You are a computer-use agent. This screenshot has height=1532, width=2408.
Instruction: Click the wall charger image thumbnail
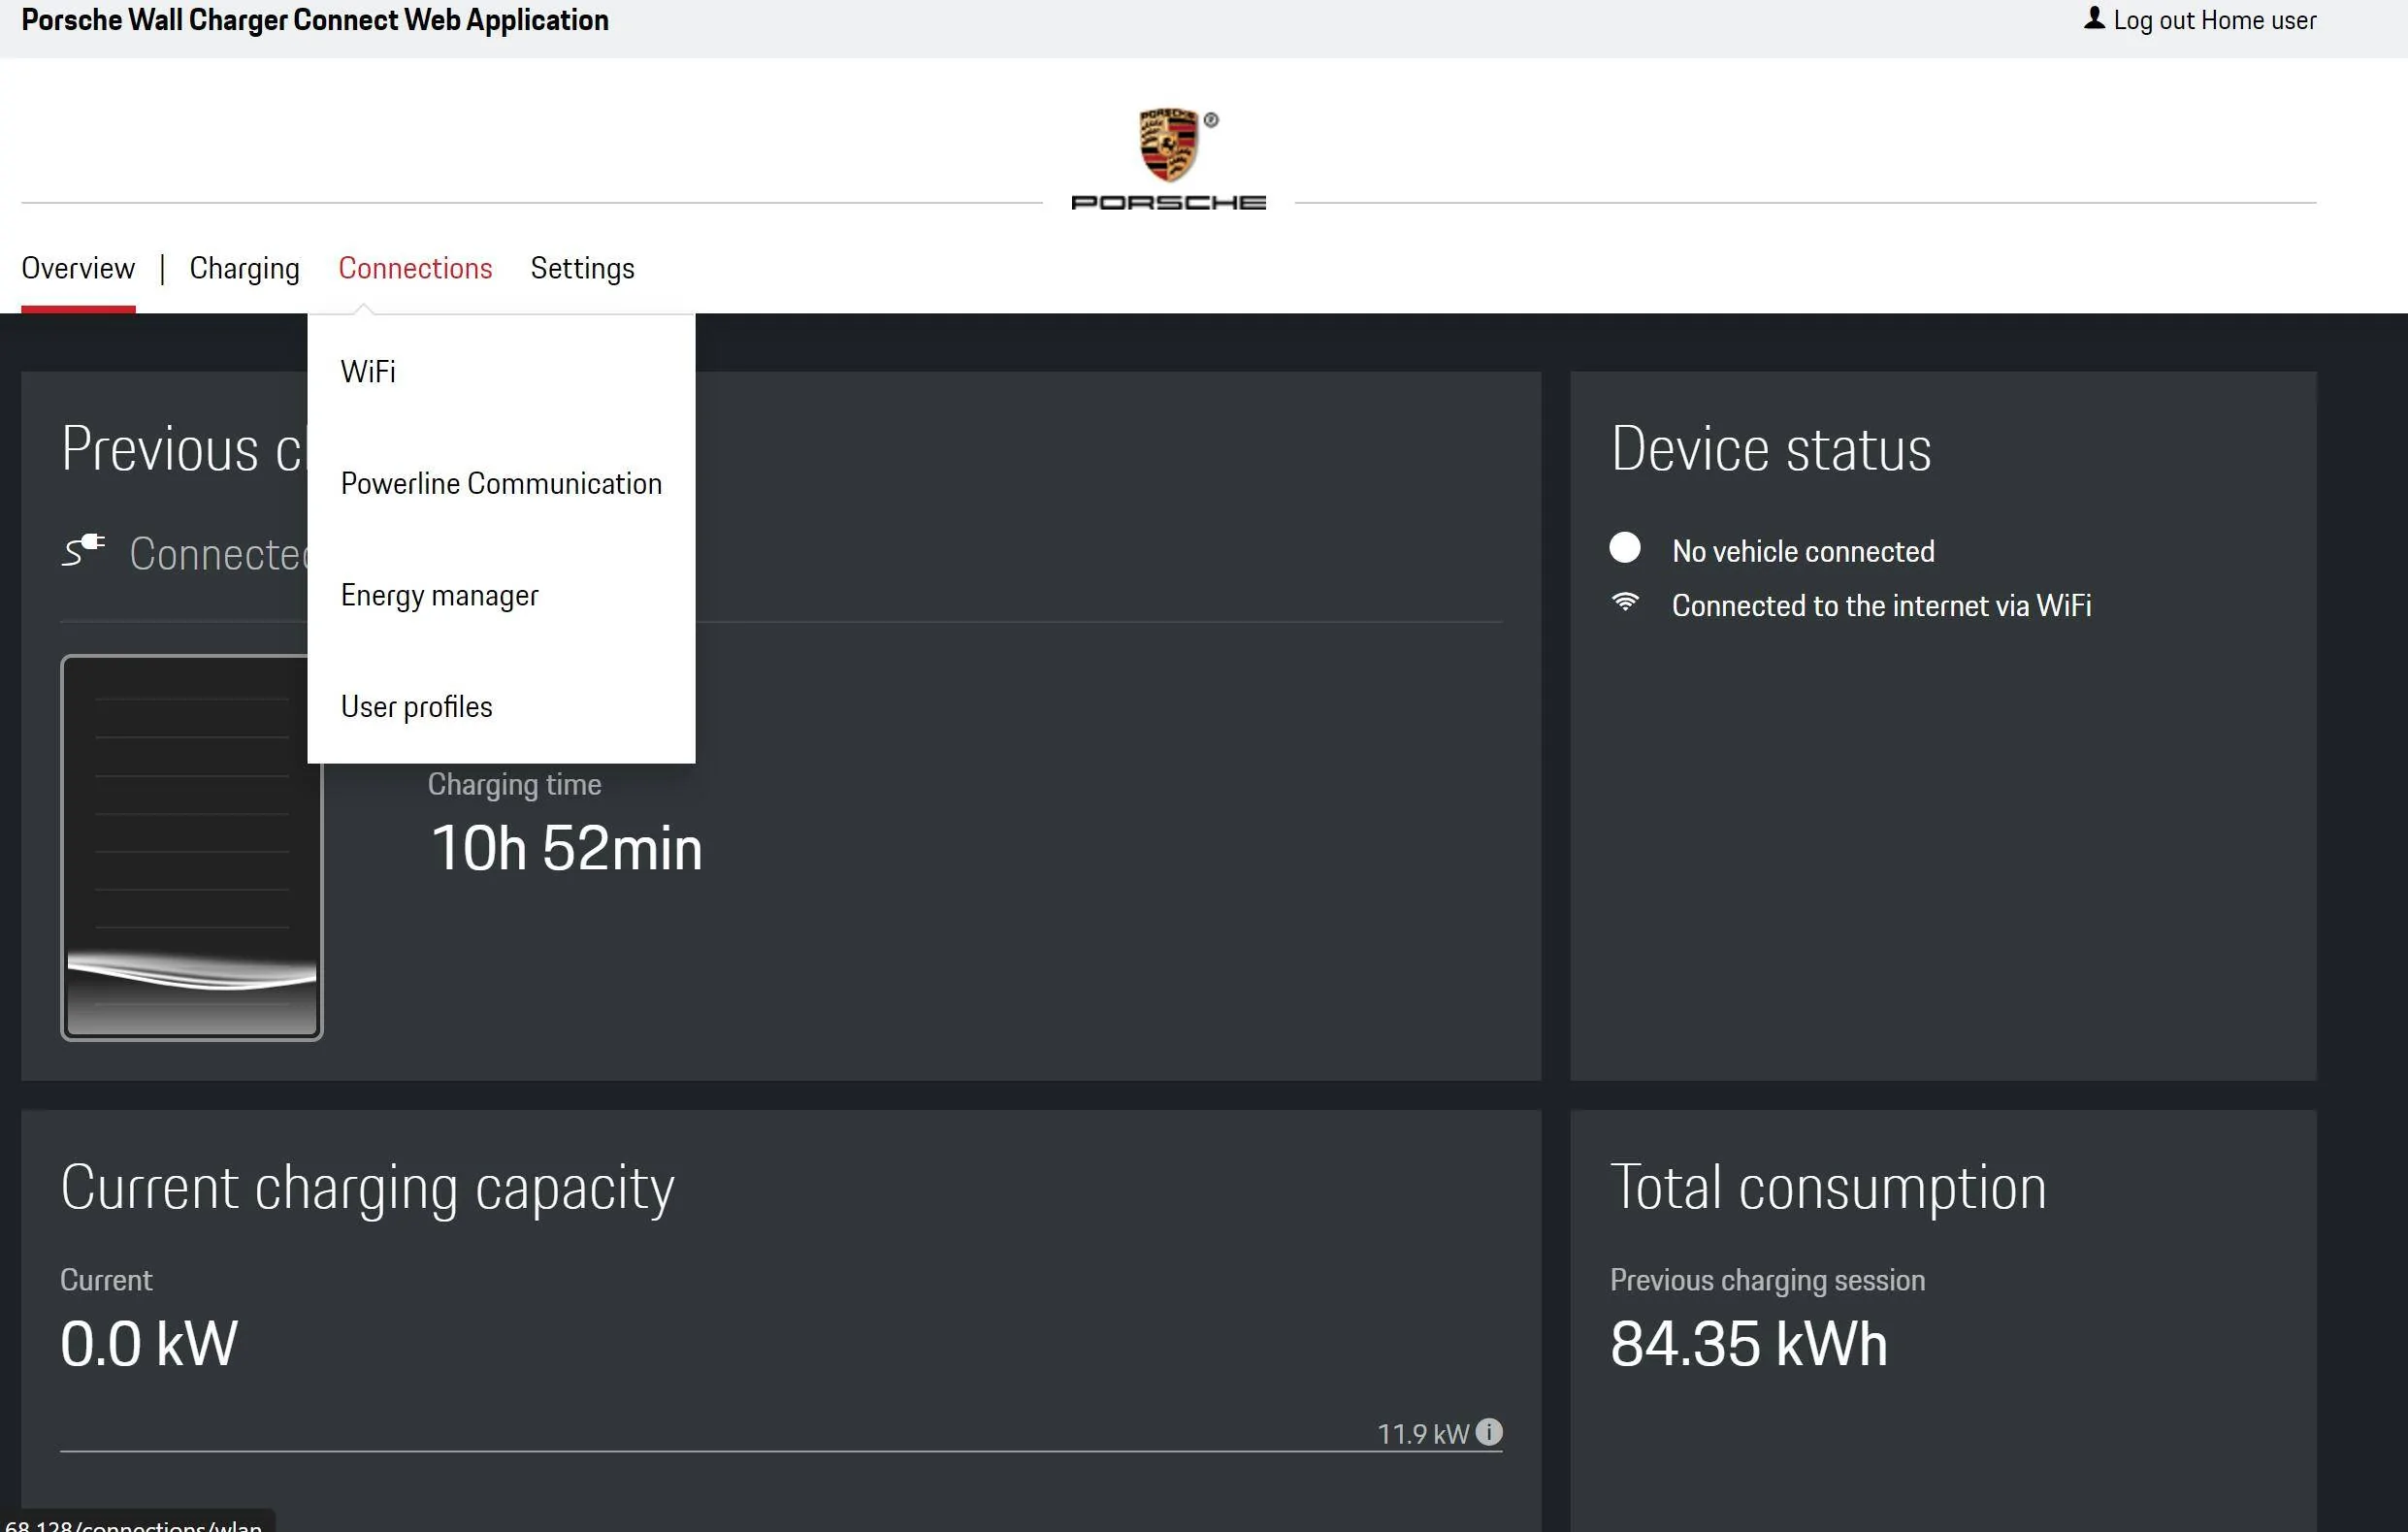(x=192, y=848)
